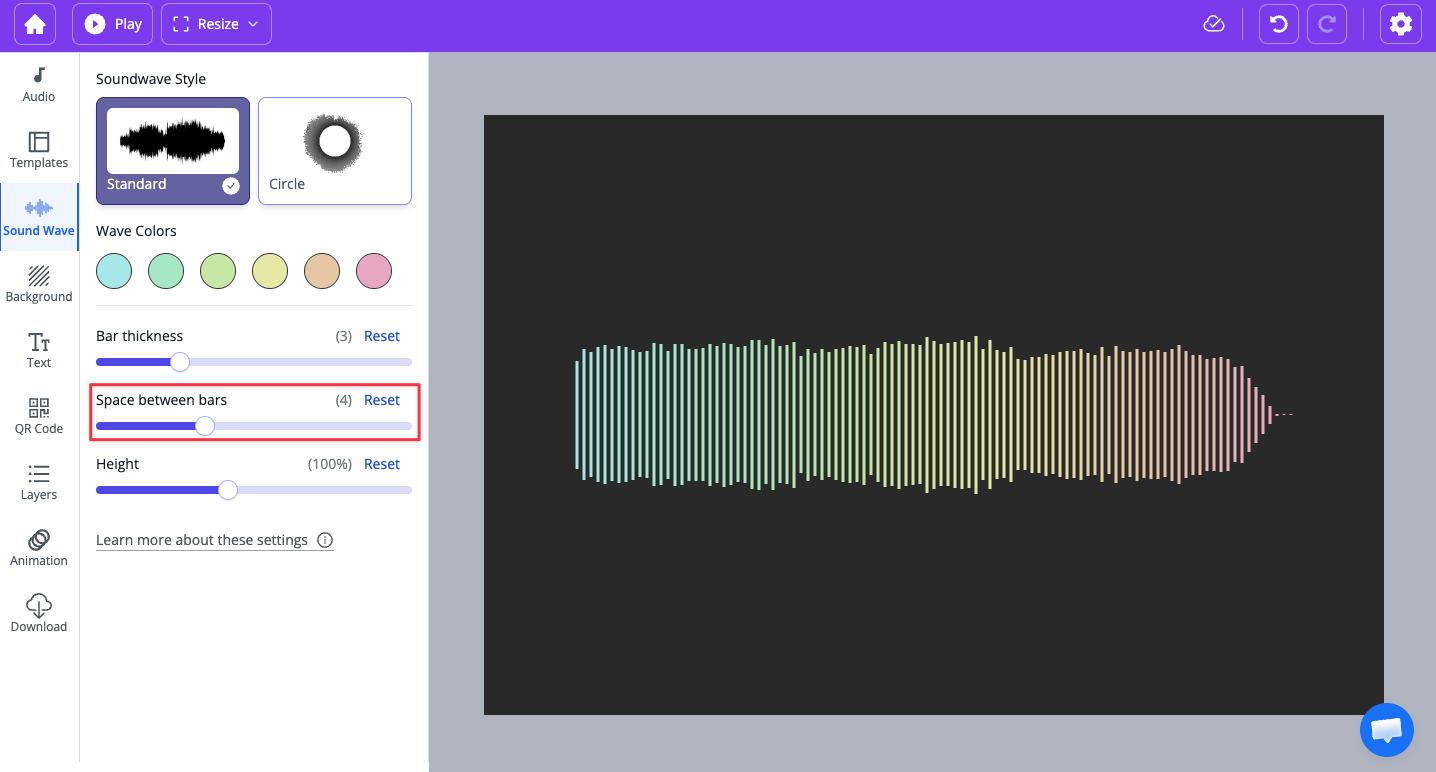Screen dimensions: 1436x772
Task: Click the Home button
Action: pyautogui.click(x=34, y=24)
